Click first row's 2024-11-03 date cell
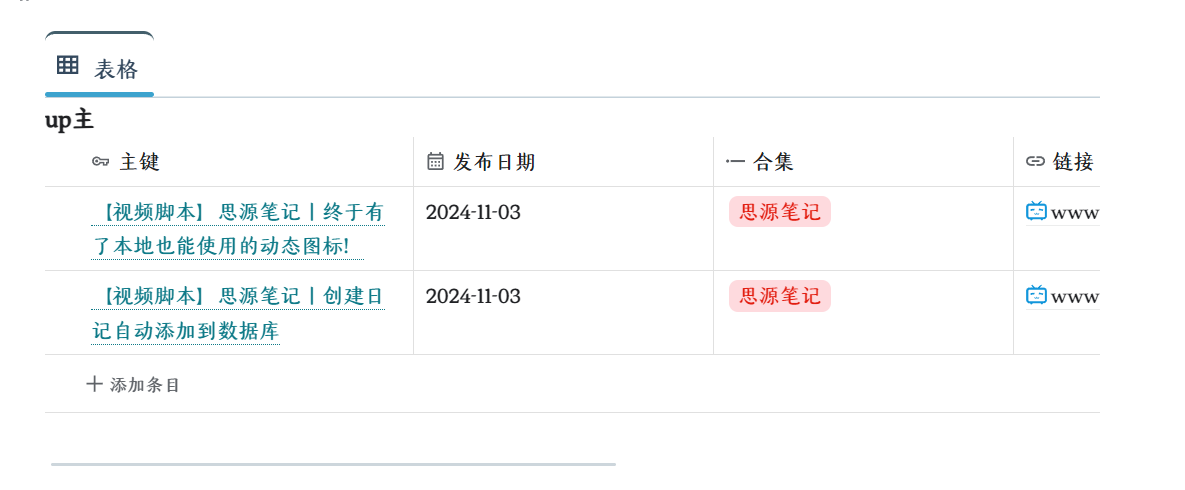 pos(473,212)
